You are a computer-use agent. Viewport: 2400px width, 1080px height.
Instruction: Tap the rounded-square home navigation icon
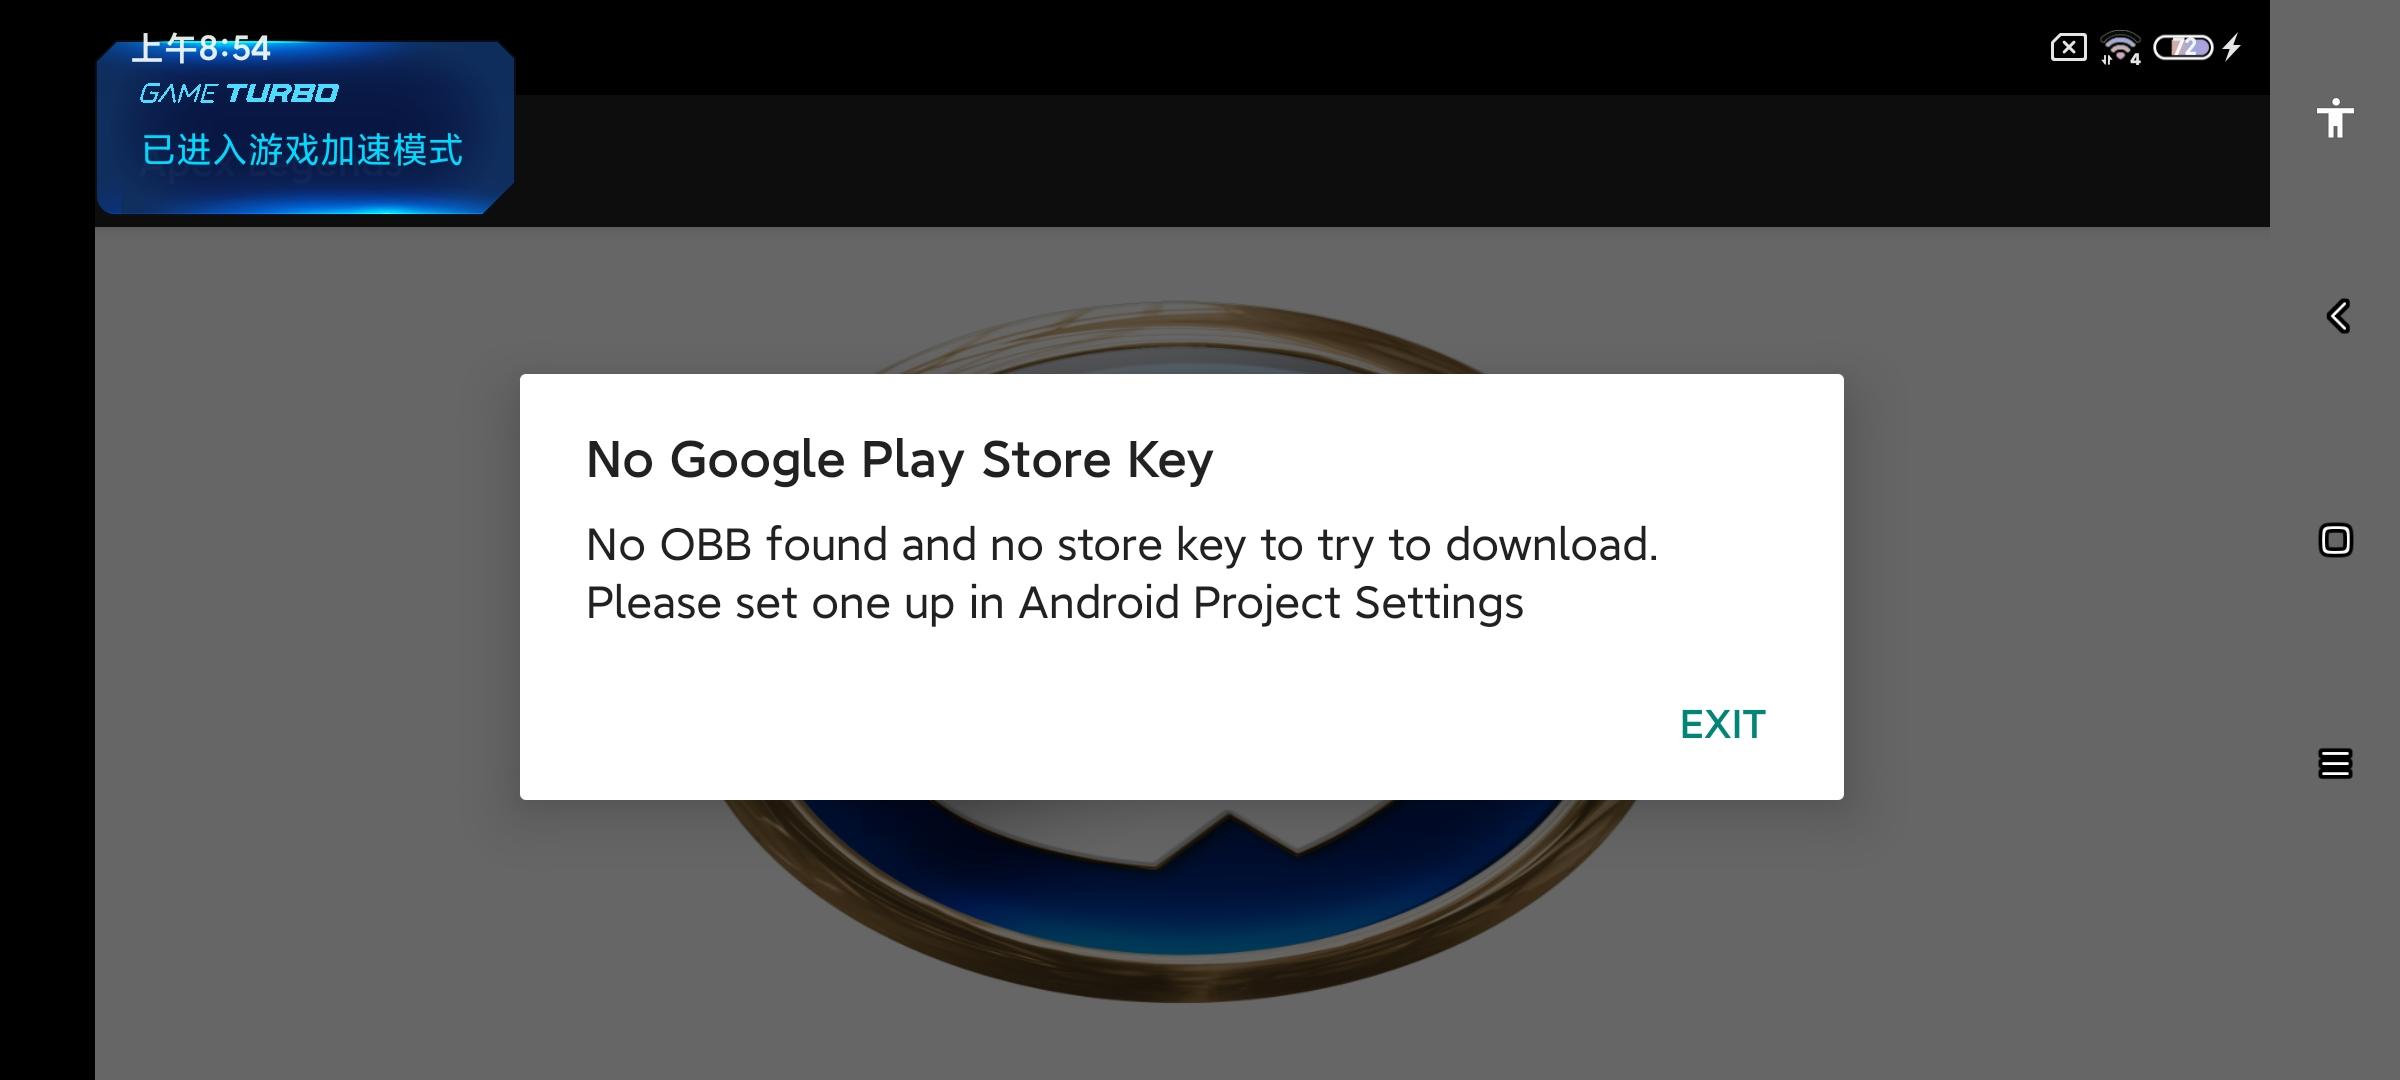(x=2335, y=540)
